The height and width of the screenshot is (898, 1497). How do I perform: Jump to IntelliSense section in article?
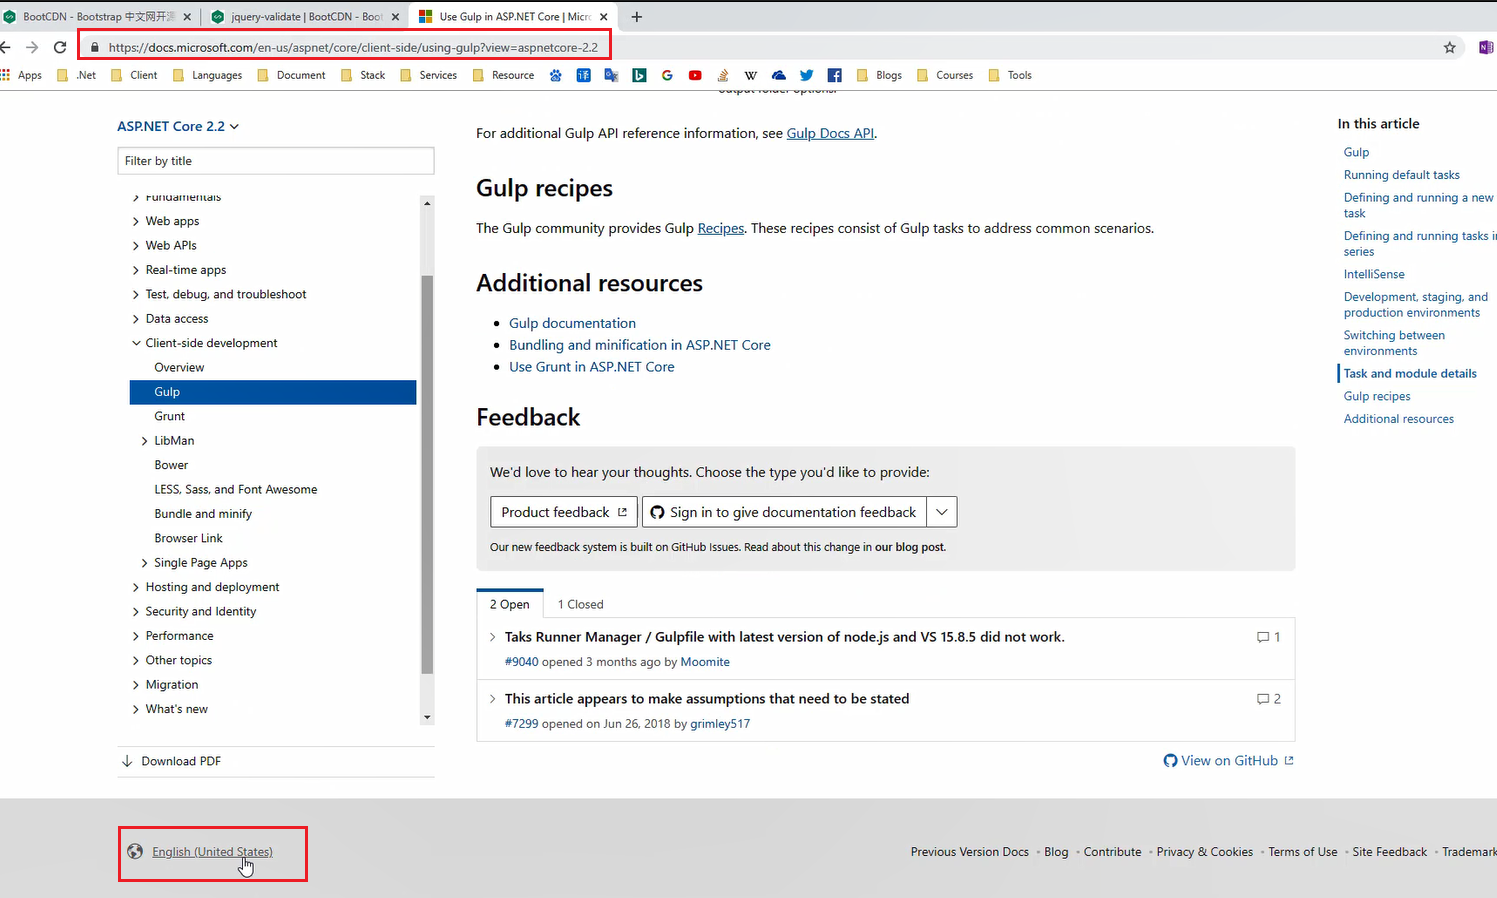1374,274
